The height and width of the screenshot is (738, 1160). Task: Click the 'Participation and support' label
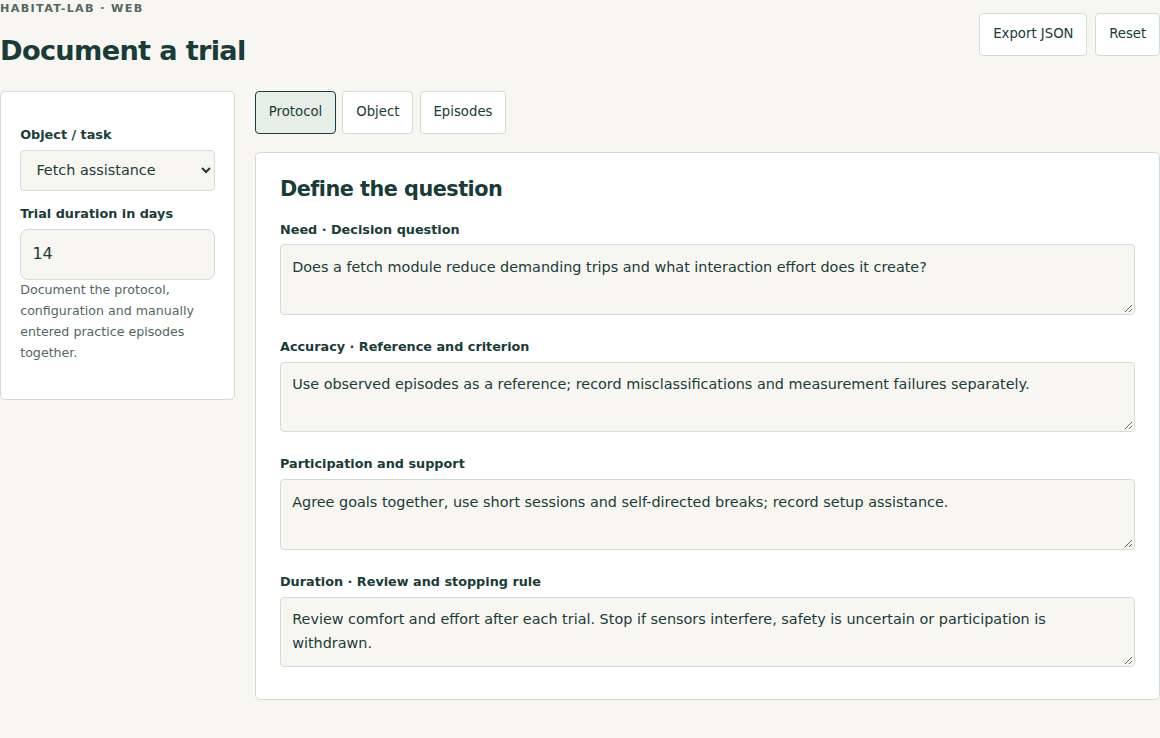coord(372,464)
